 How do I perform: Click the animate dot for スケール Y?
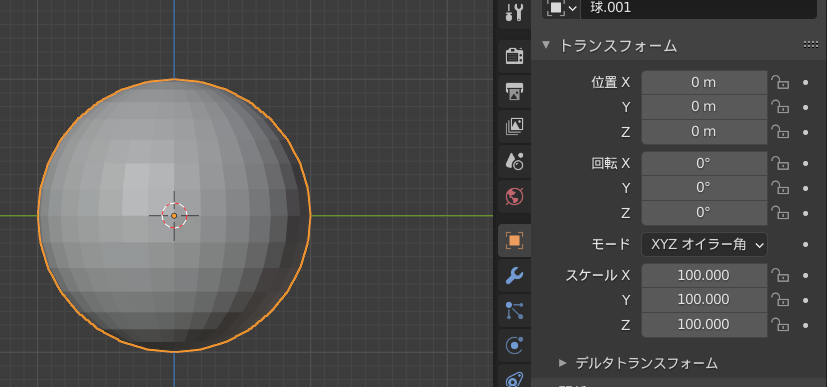[x=805, y=301]
